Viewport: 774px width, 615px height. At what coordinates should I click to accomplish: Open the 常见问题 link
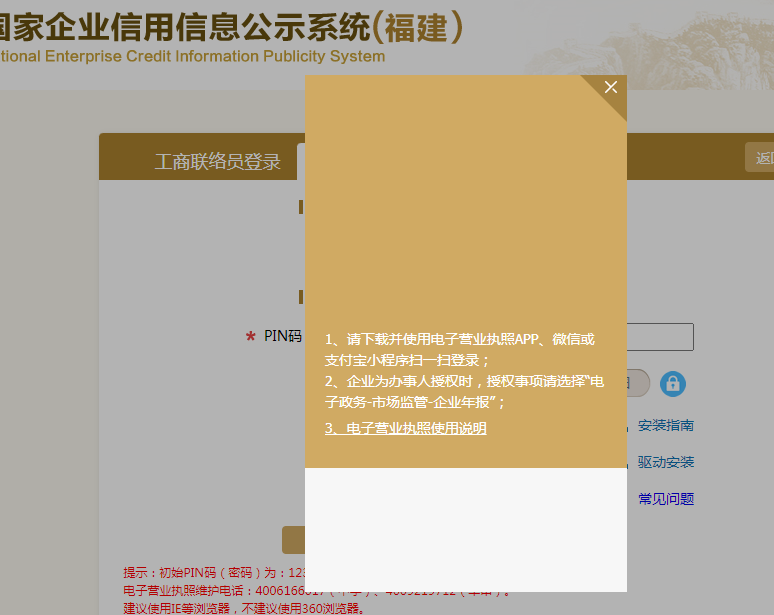tap(666, 498)
